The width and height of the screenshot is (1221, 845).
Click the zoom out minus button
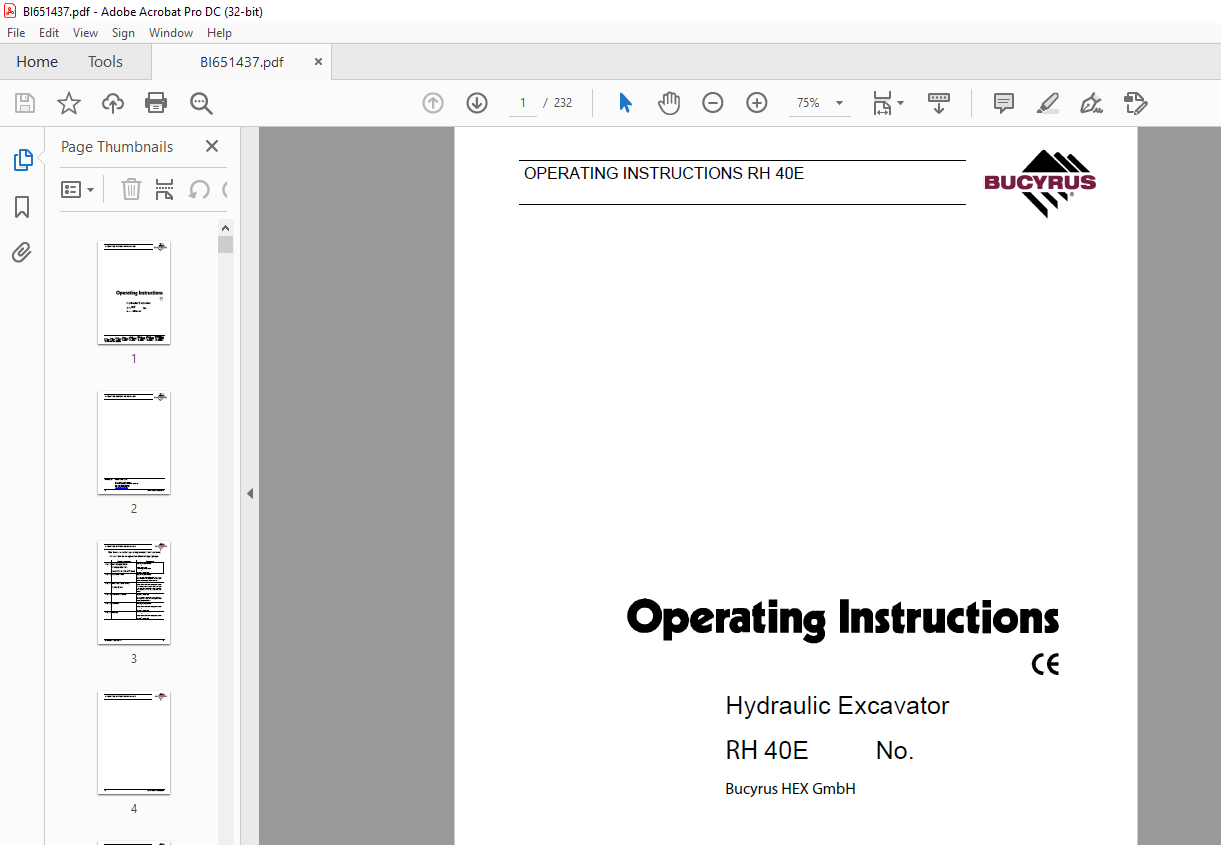tap(712, 103)
